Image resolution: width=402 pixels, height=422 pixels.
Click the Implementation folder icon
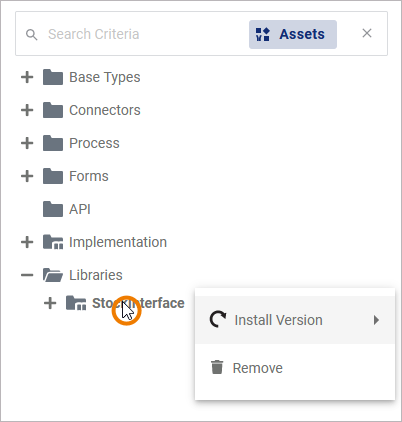pyautogui.click(x=53, y=242)
